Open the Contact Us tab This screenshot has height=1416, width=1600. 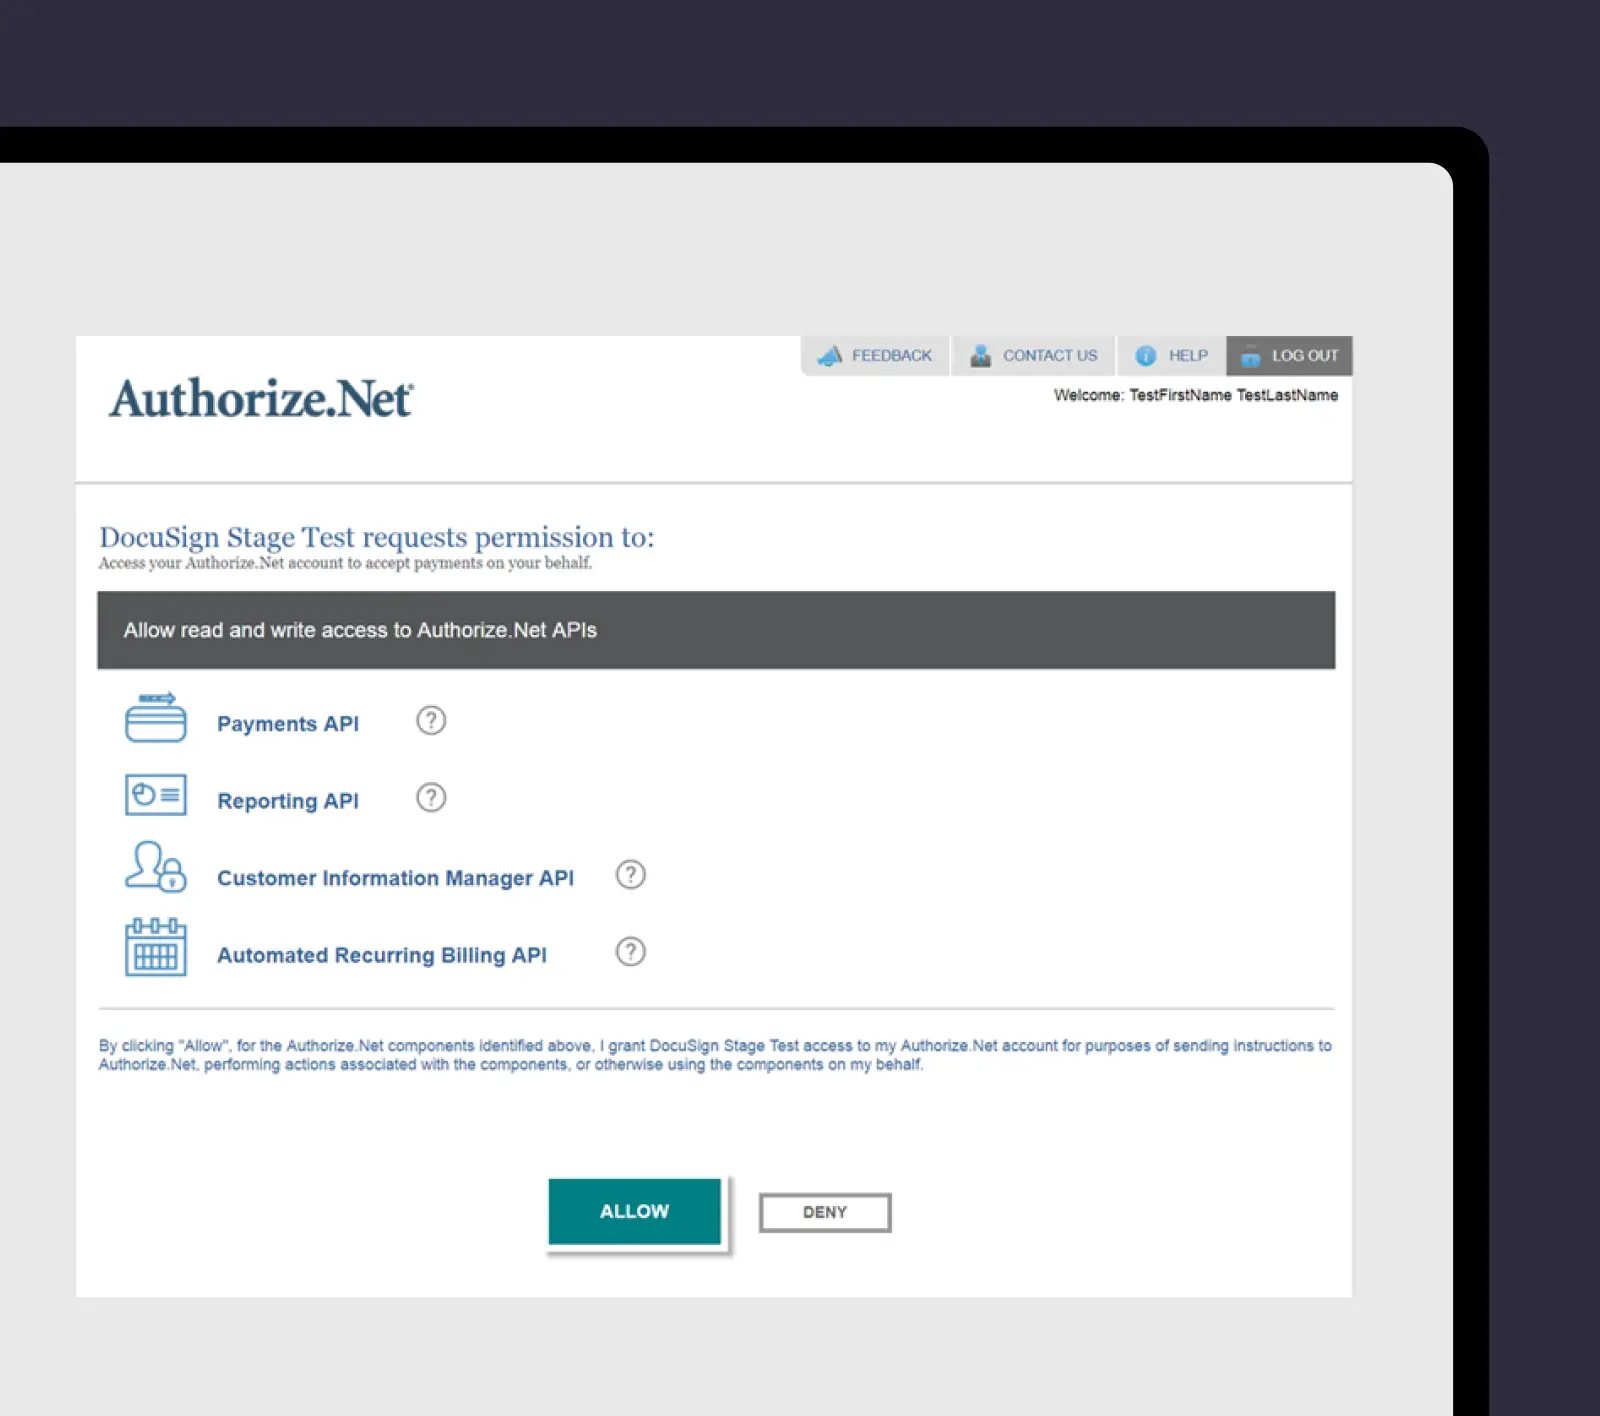pyautogui.click(x=1034, y=356)
